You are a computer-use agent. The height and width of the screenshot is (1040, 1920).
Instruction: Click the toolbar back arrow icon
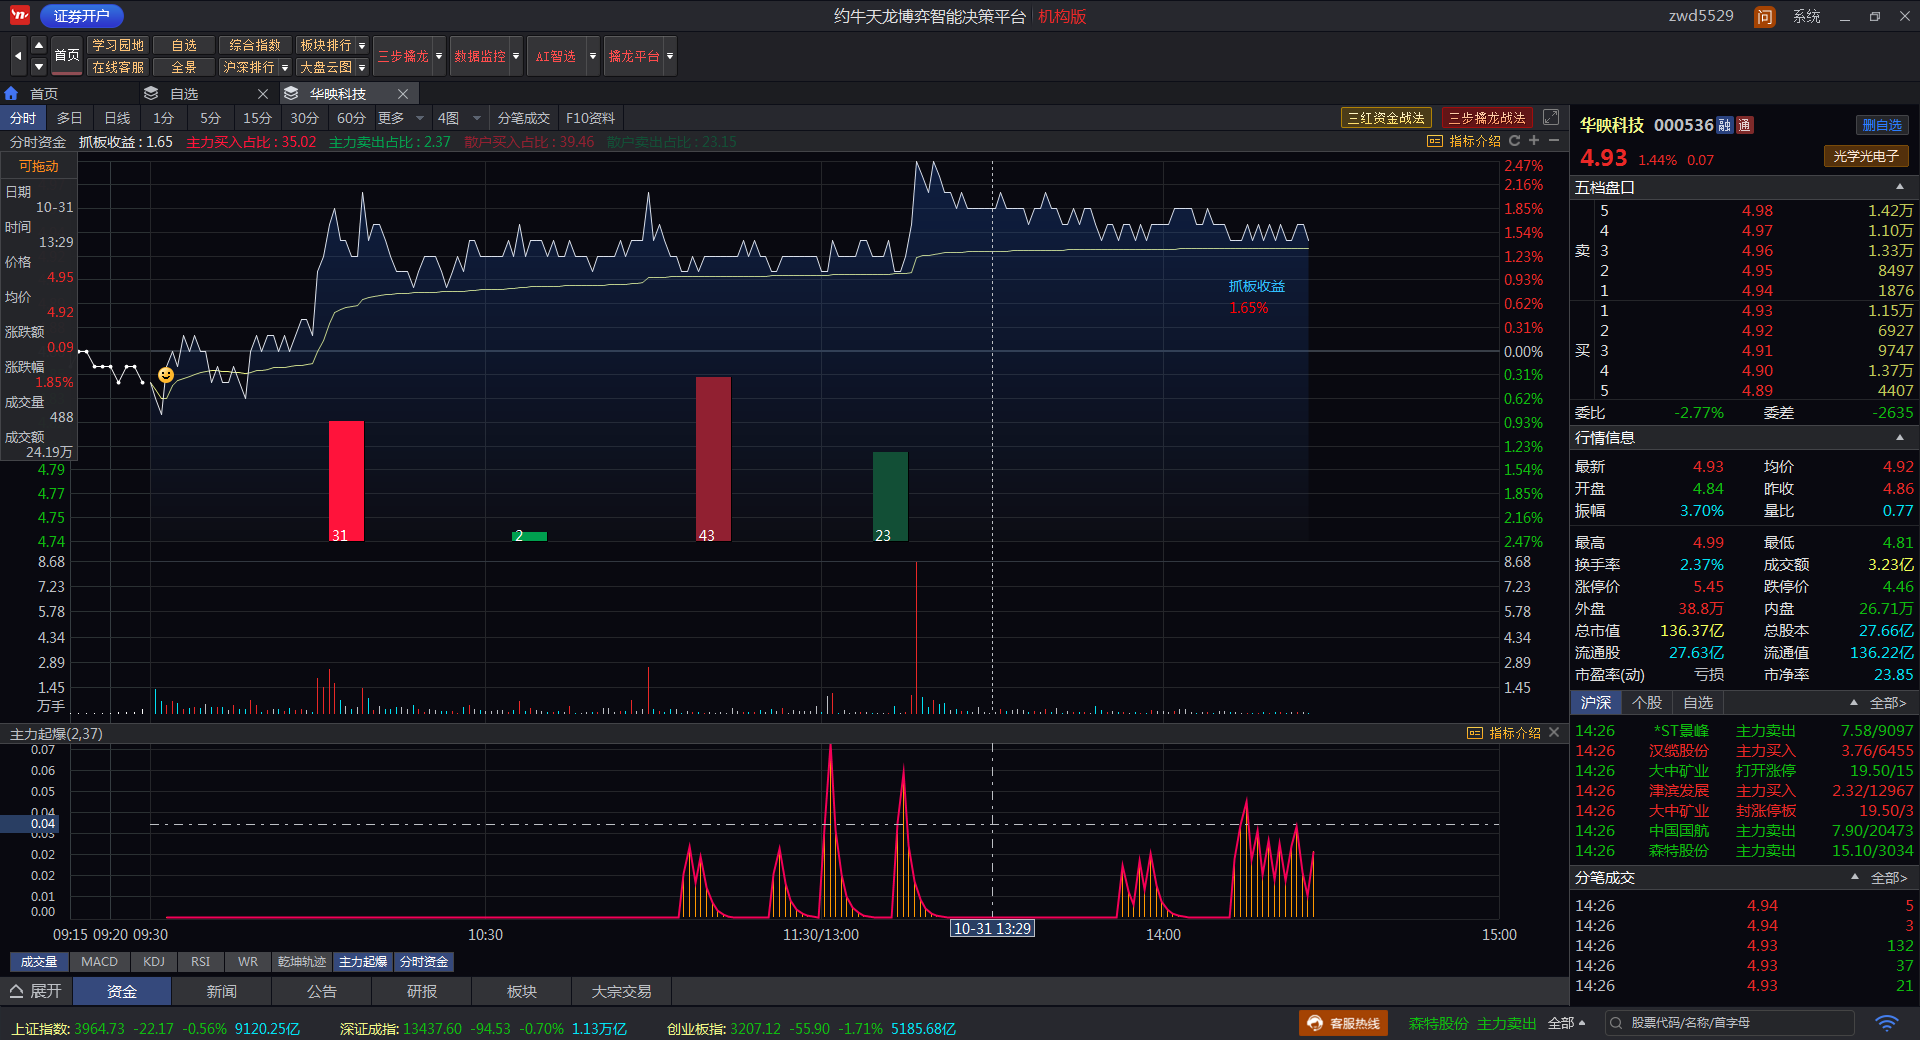[x=18, y=56]
